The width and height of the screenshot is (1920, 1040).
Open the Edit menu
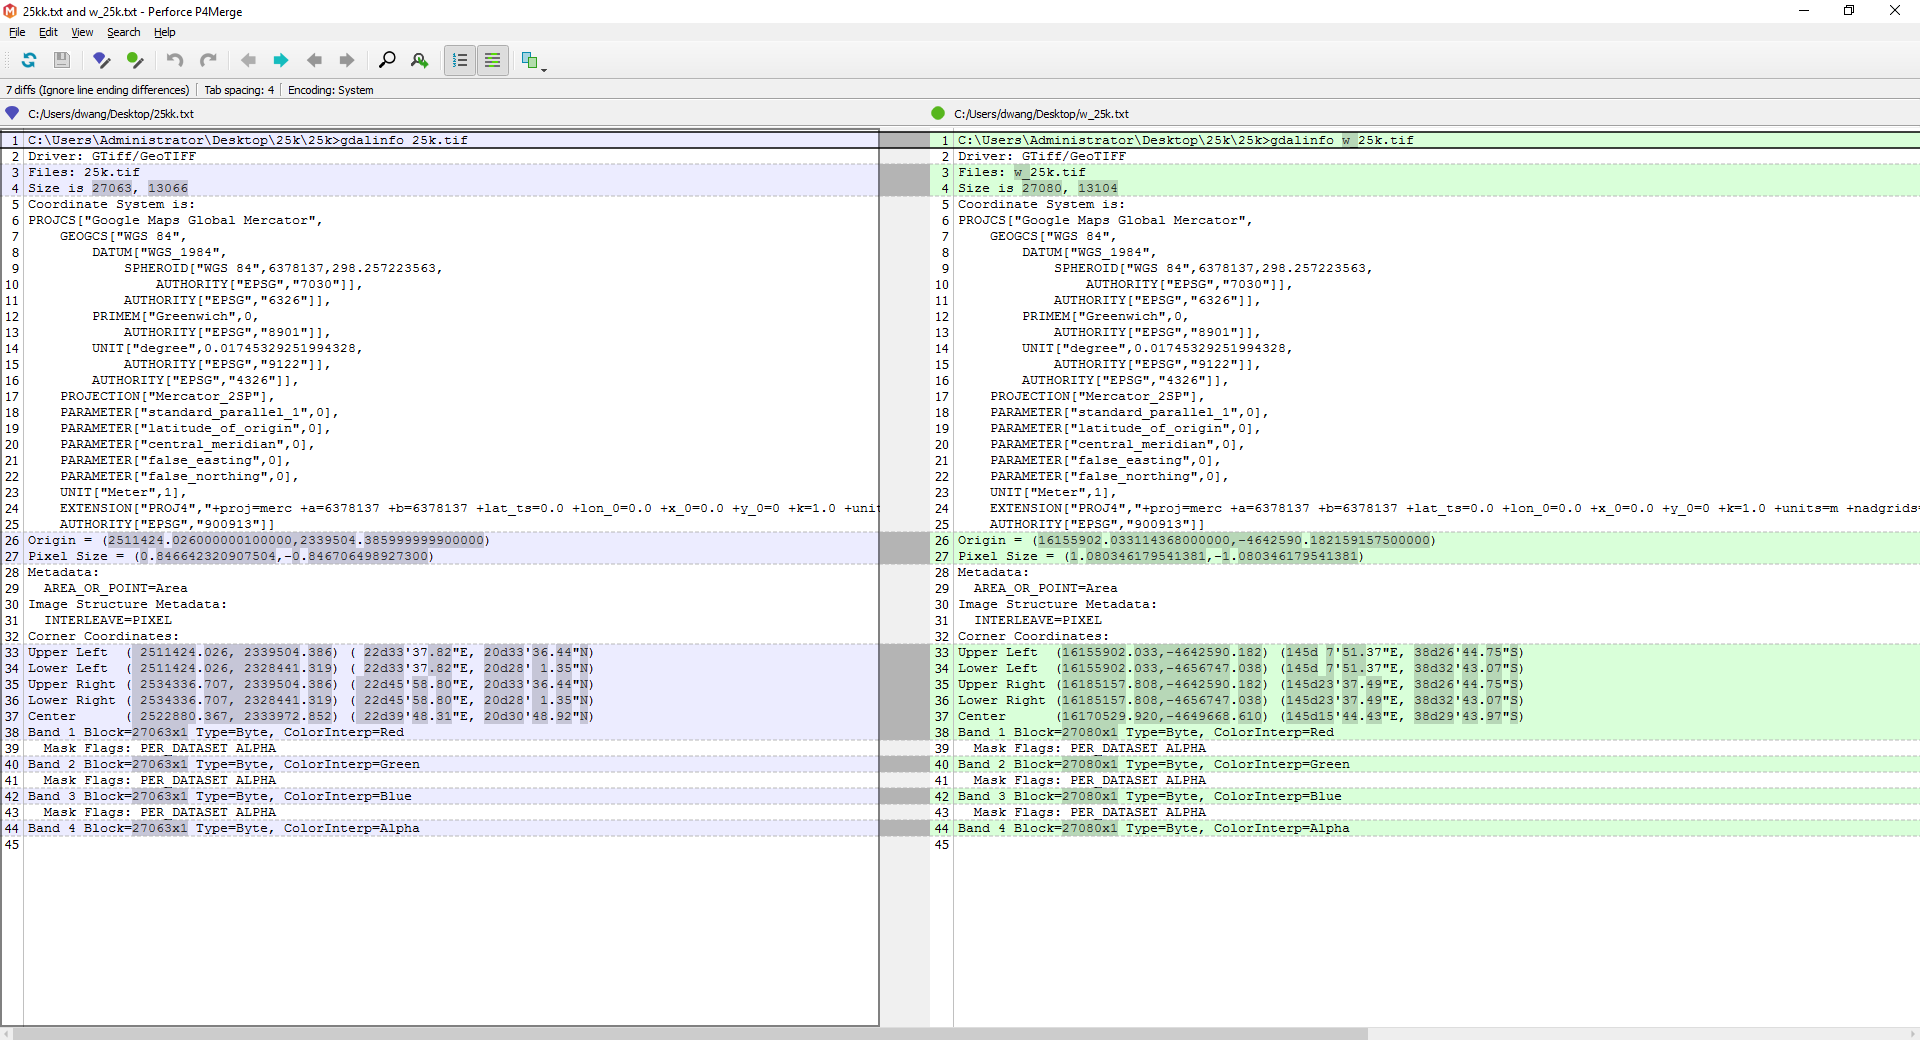pos(48,32)
